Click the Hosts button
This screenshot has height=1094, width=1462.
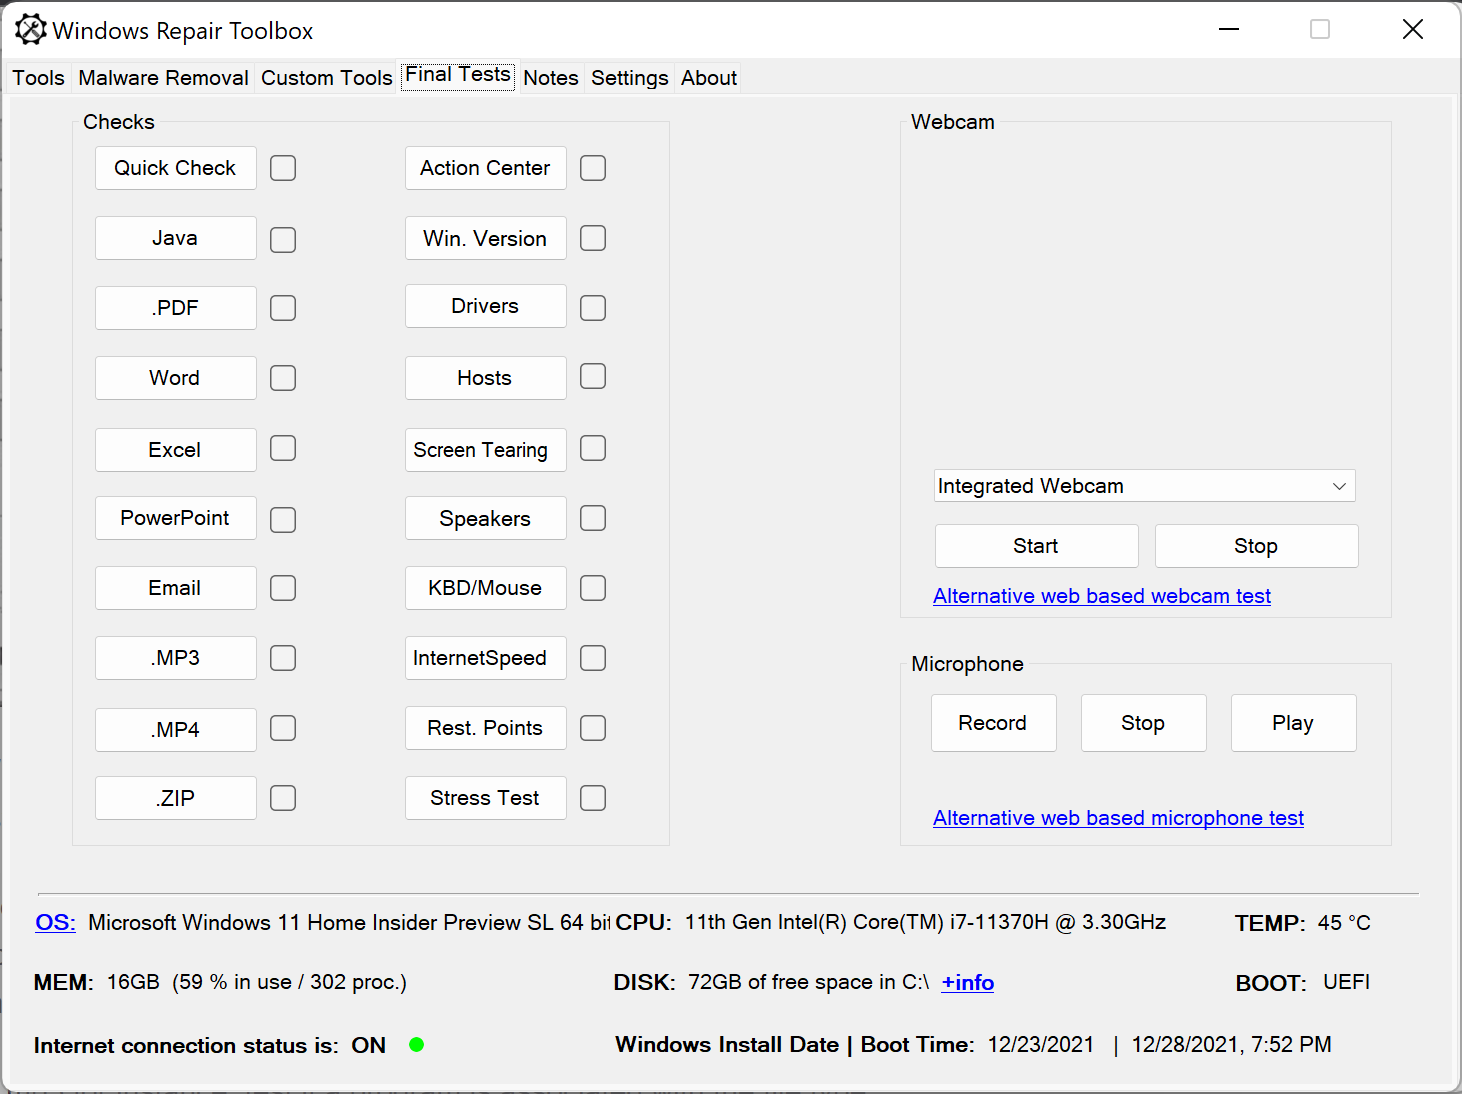486,378
